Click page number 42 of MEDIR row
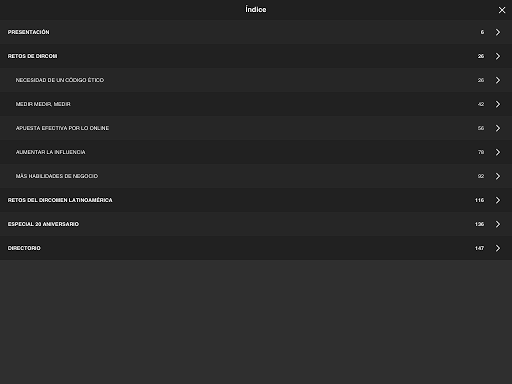Screen dimensions: 512x384 pyautogui.click(x=481, y=104)
